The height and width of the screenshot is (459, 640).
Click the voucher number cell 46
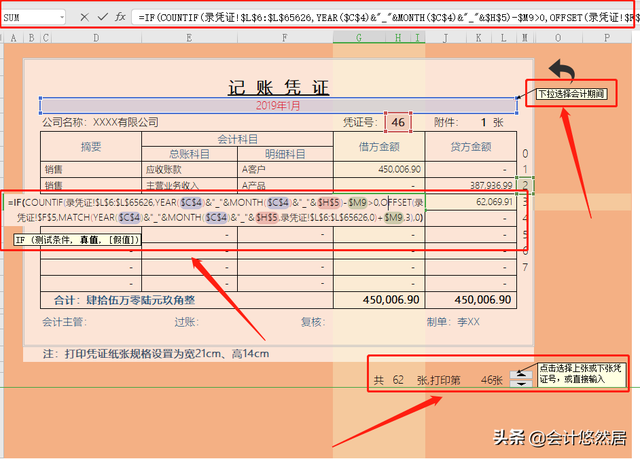[x=398, y=122]
